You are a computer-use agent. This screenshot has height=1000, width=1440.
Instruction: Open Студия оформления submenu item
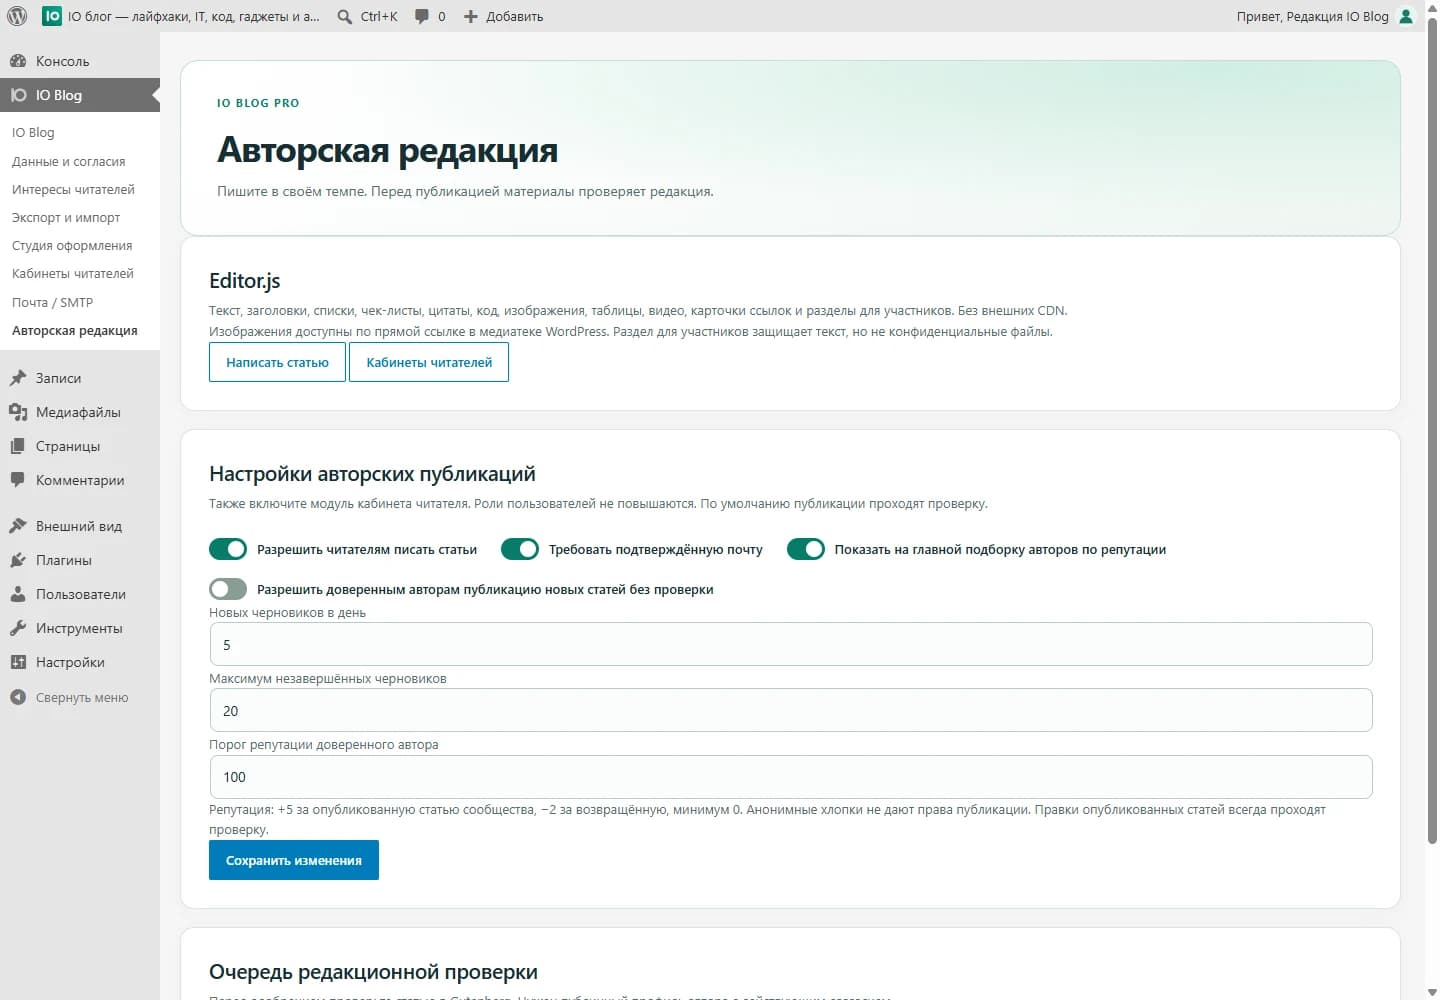click(x=72, y=245)
